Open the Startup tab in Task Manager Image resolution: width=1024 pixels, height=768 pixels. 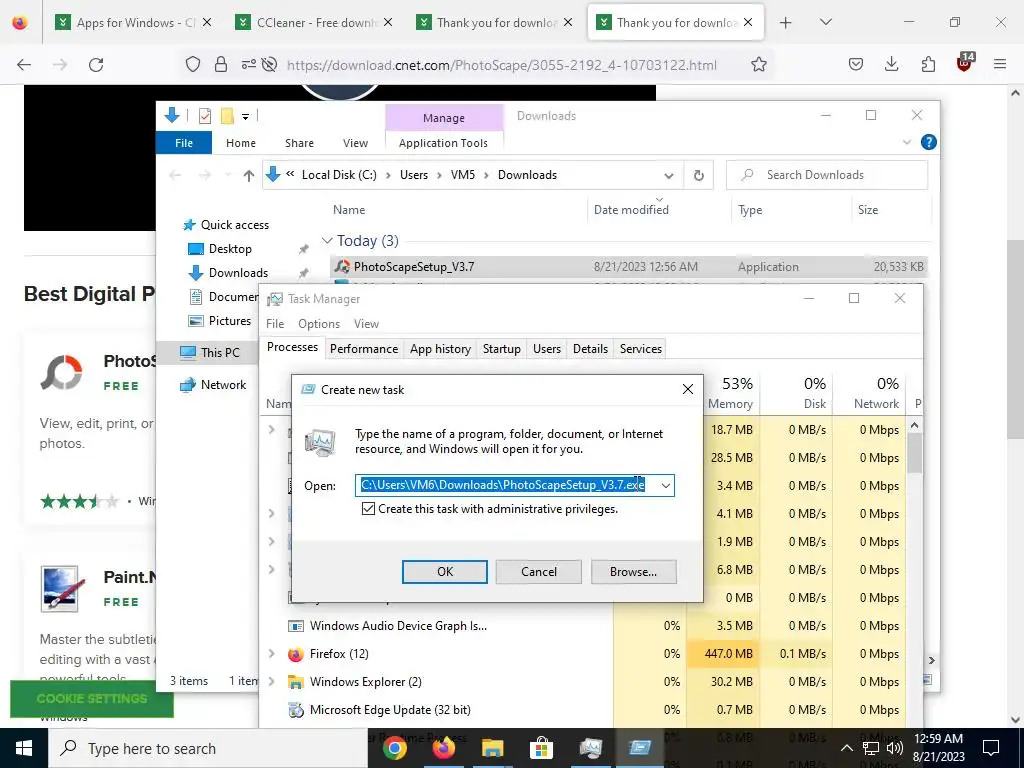tap(502, 349)
